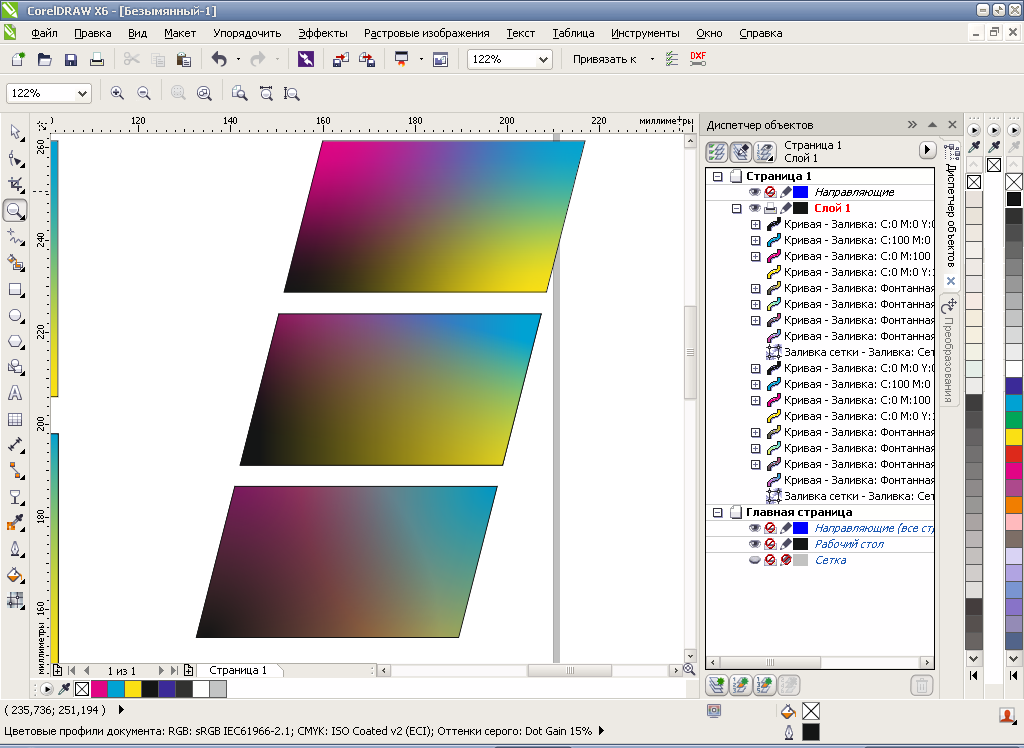Screen dimensions: 1024x748
Task: Toggle the edit pencil of Слой 1
Action: (x=786, y=208)
